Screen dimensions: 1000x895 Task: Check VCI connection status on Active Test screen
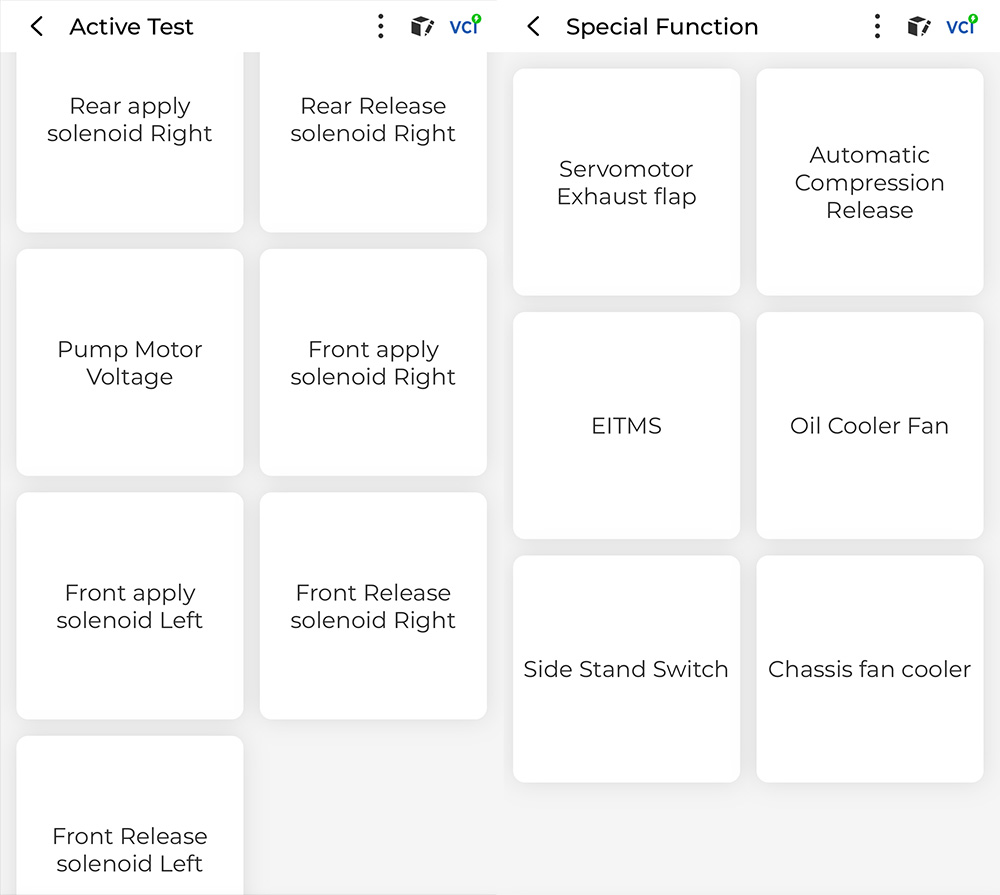tap(465, 27)
